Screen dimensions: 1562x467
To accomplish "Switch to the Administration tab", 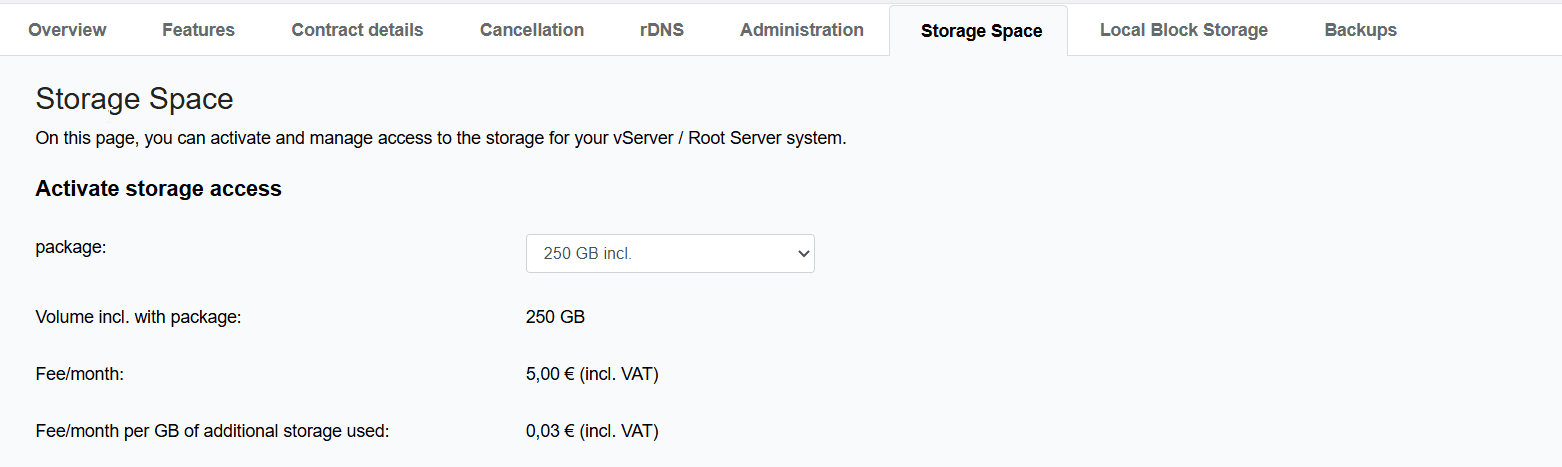I will 801,30.
